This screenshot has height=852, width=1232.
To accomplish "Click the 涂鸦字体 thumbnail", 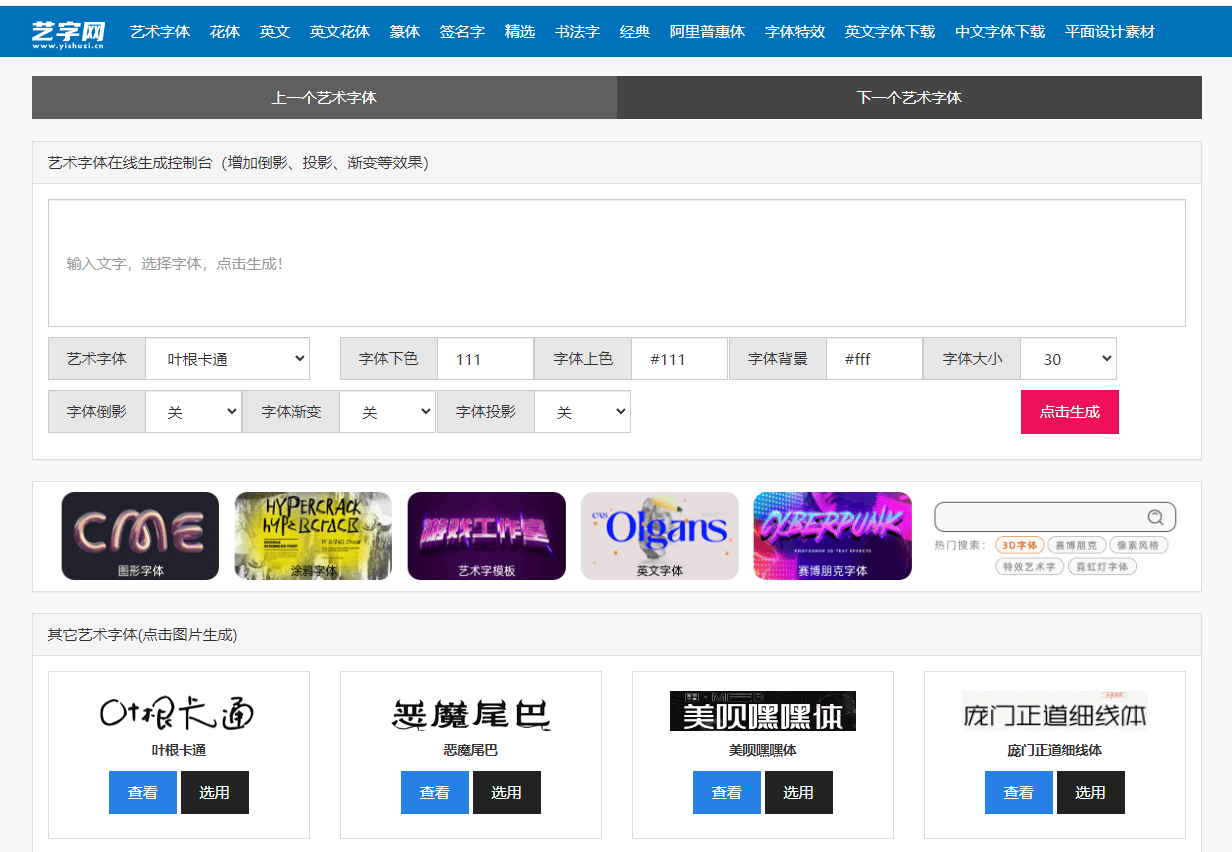I will coord(312,536).
